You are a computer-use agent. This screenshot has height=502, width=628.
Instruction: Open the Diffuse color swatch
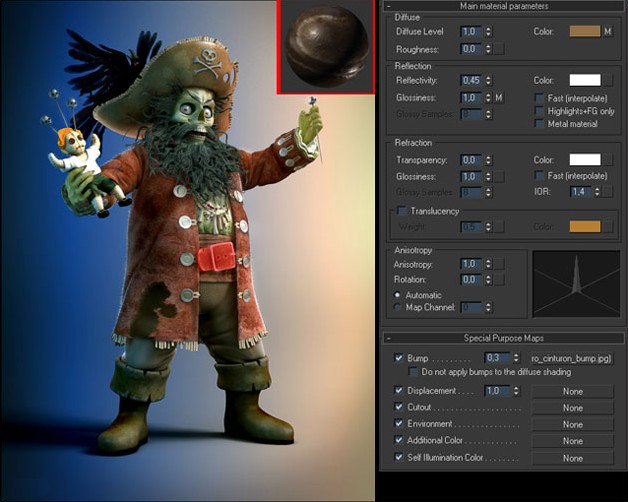(584, 32)
